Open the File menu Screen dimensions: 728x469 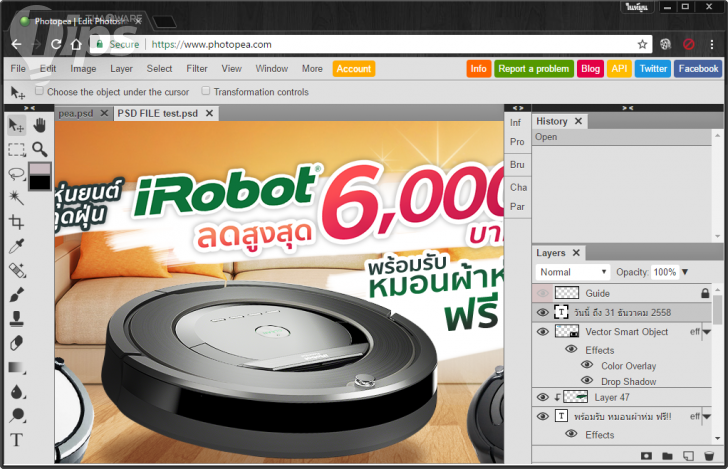[x=18, y=69]
